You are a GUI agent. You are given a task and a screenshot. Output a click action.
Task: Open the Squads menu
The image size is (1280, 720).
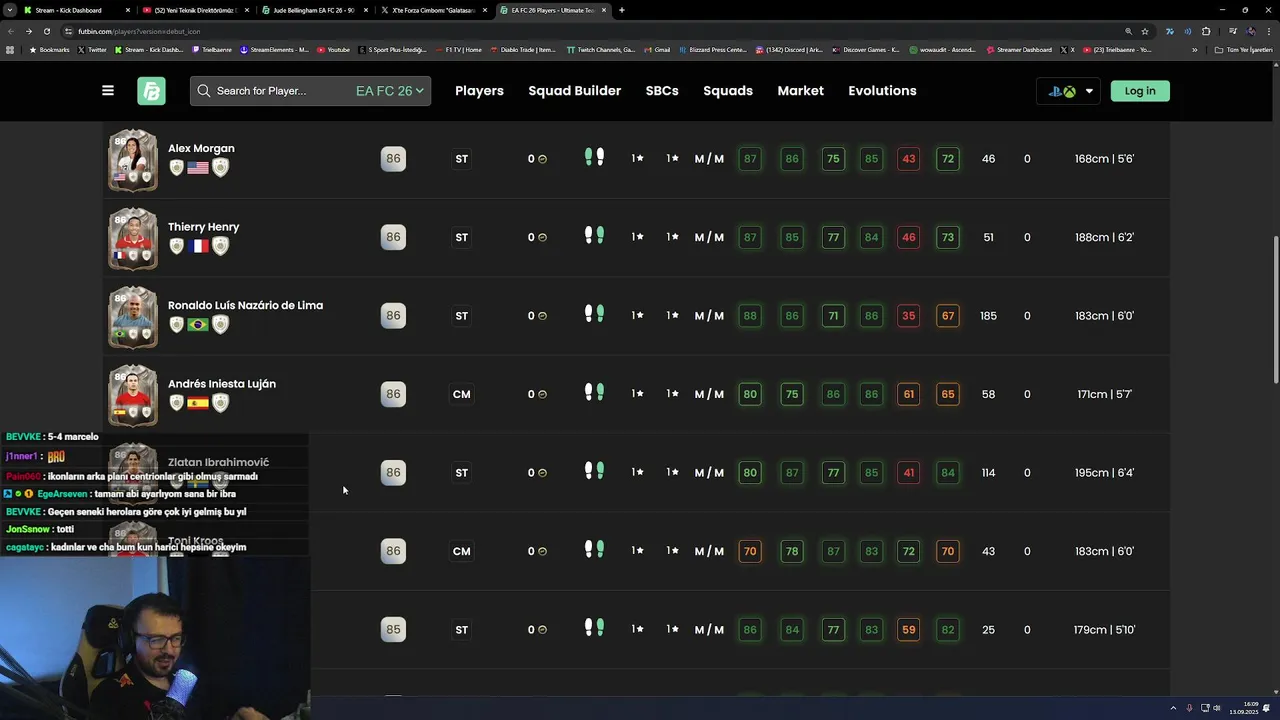point(728,91)
